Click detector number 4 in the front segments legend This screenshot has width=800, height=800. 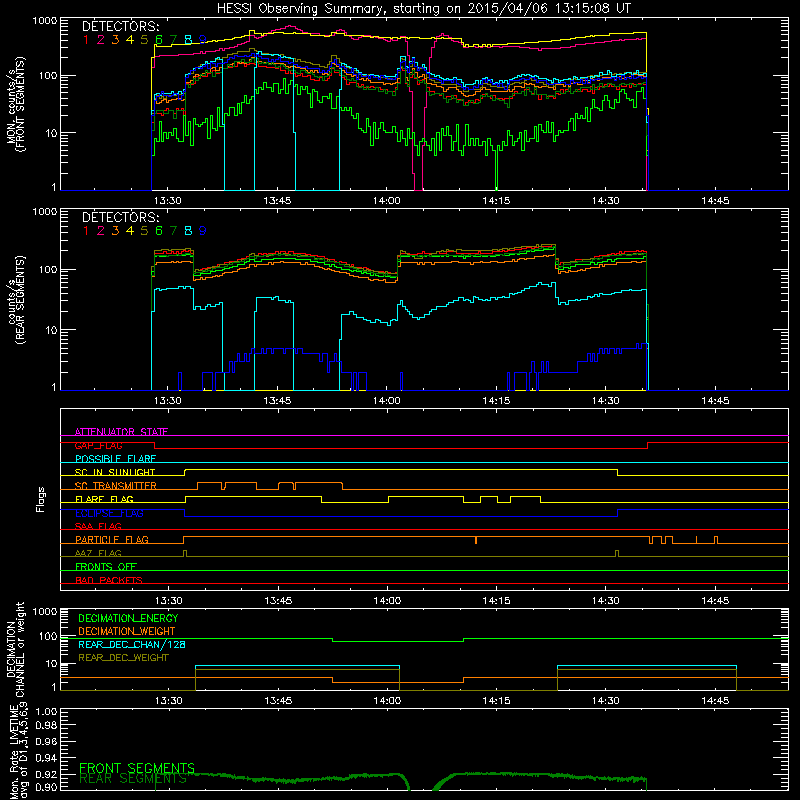click(x=130, y=40)
